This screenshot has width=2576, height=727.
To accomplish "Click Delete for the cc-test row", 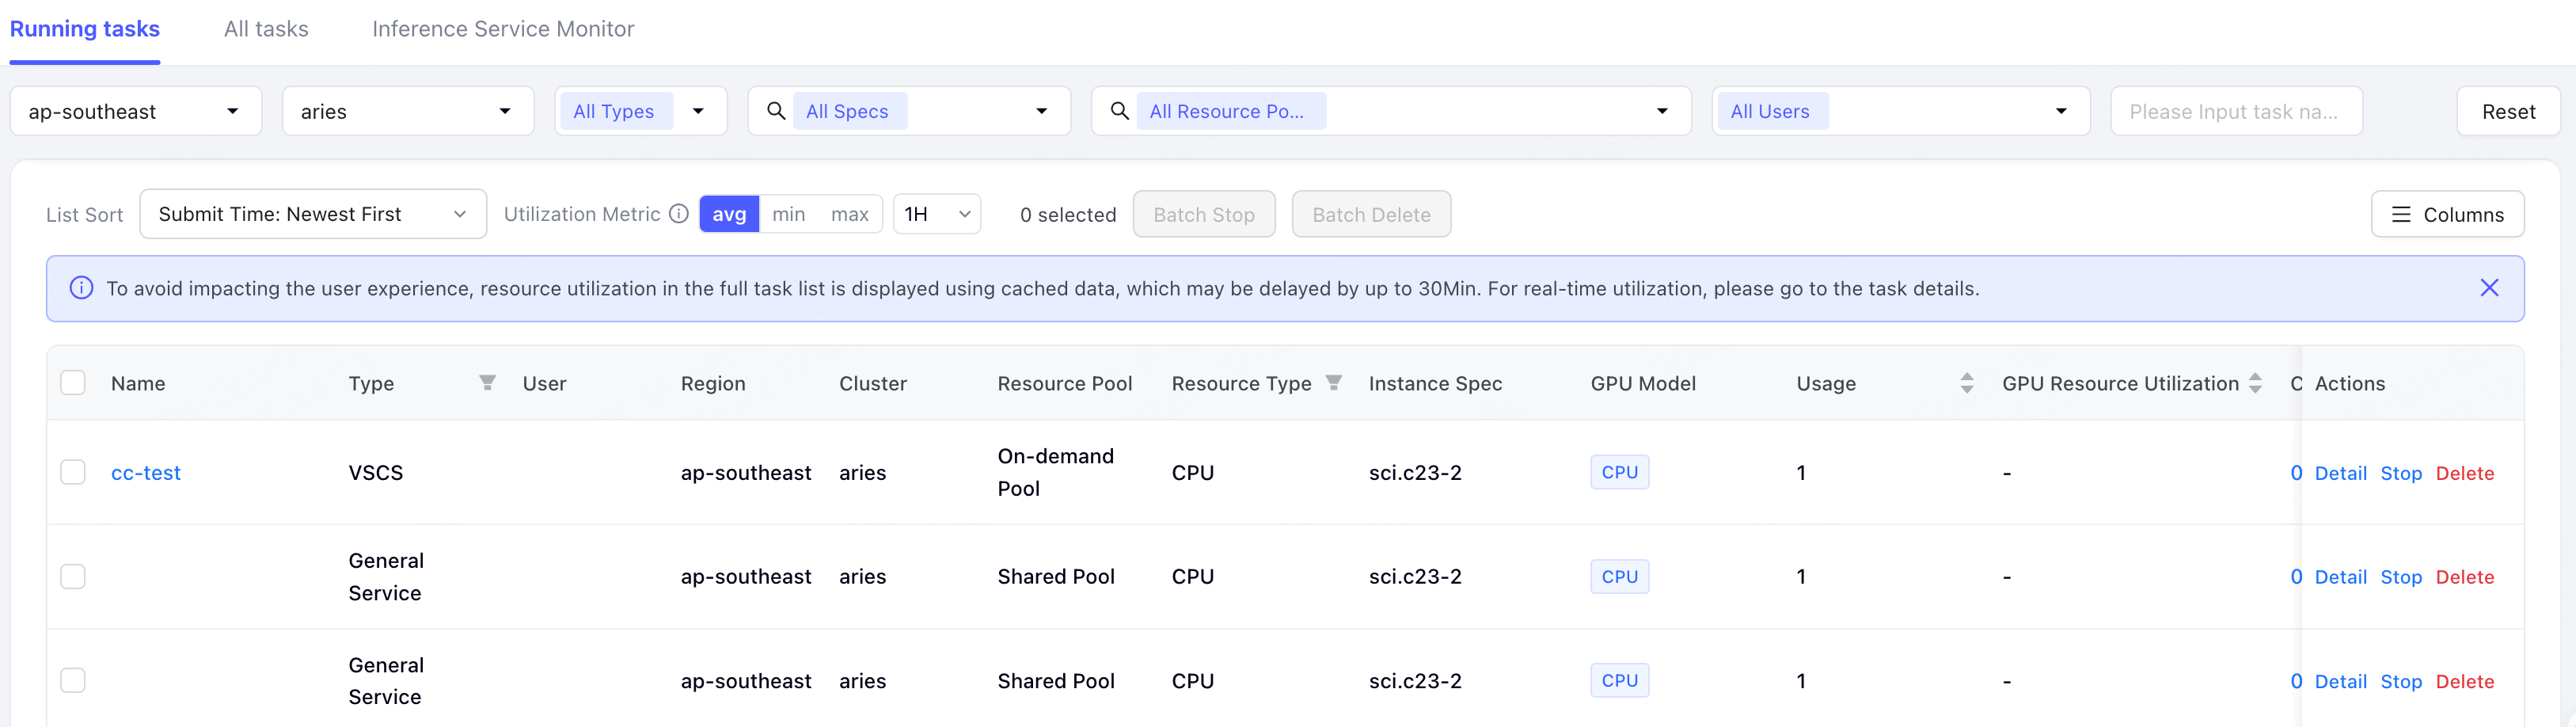I will tap(2465, 473).
